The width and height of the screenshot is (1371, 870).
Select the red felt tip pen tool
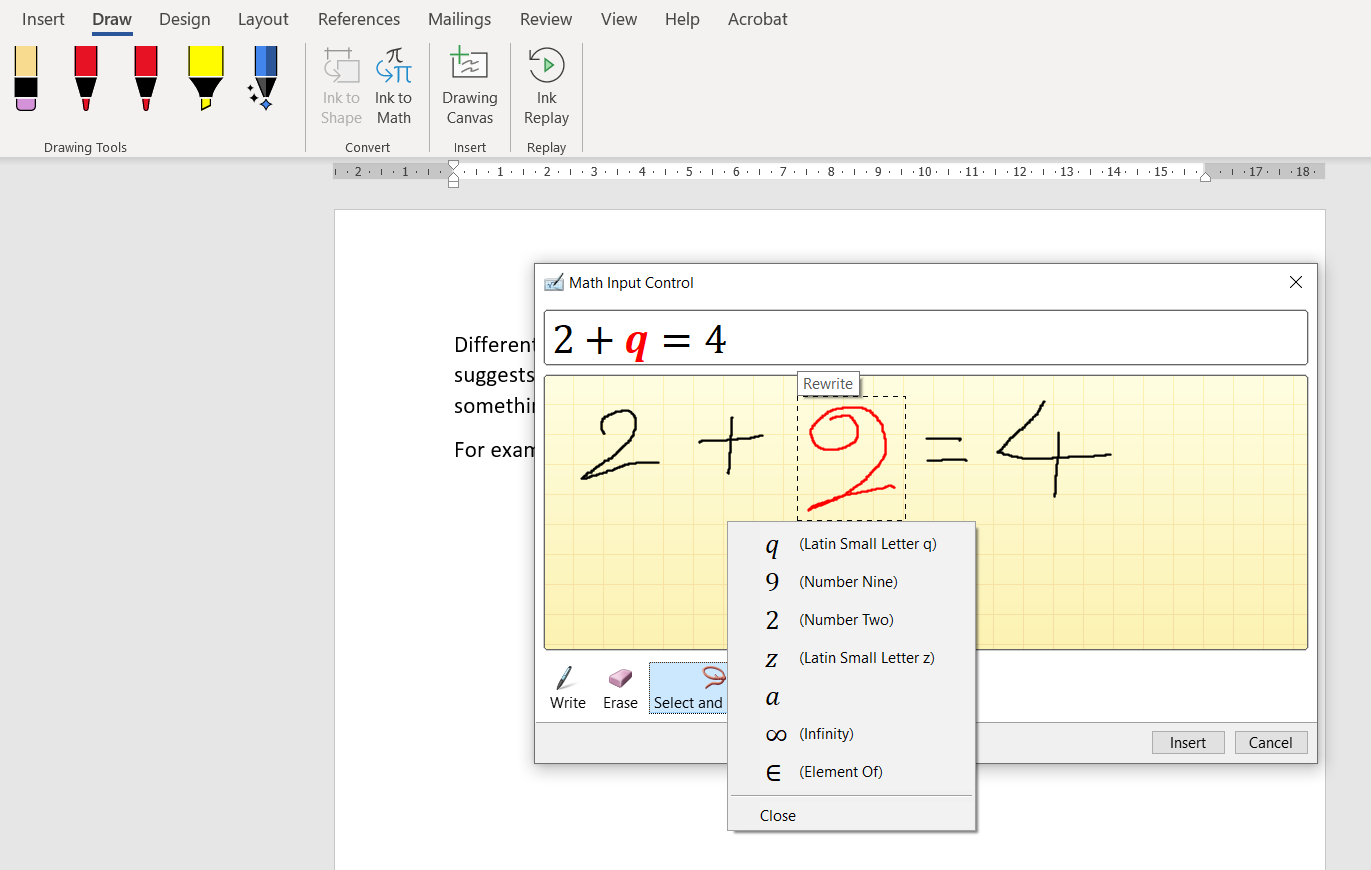(x=85, y=78)
